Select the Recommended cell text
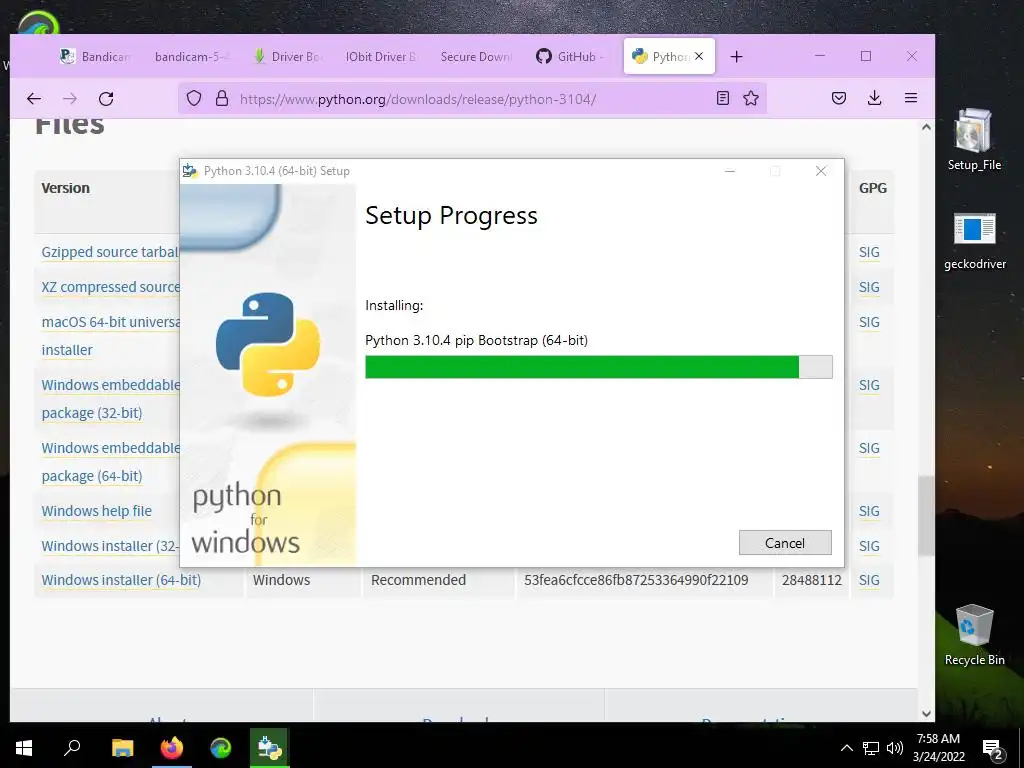Image resolution: width=1024 pixels, height=768 pixels. pos(419,580)
